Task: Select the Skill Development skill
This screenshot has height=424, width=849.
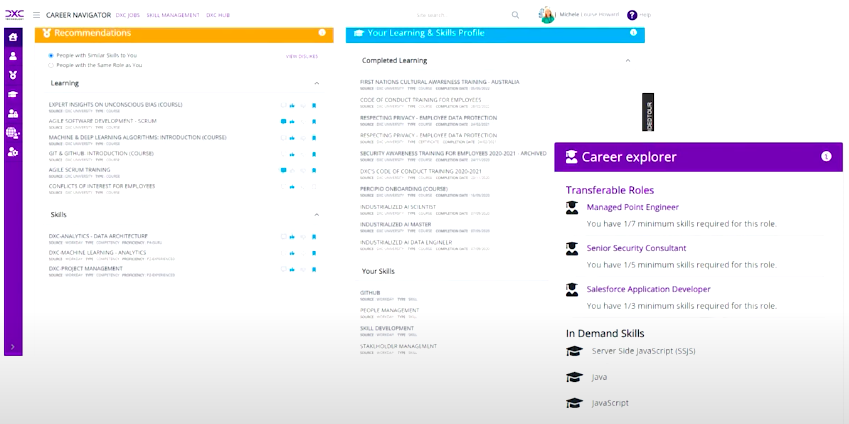Action: [x=387, y=329]
